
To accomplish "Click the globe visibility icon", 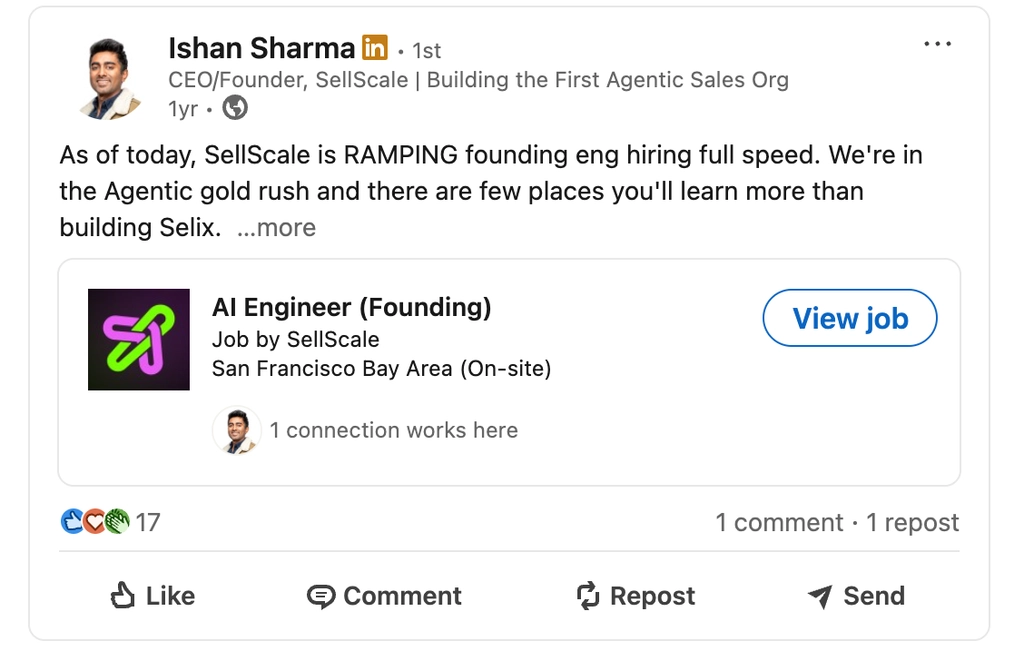I will click(x=235, y=108).
